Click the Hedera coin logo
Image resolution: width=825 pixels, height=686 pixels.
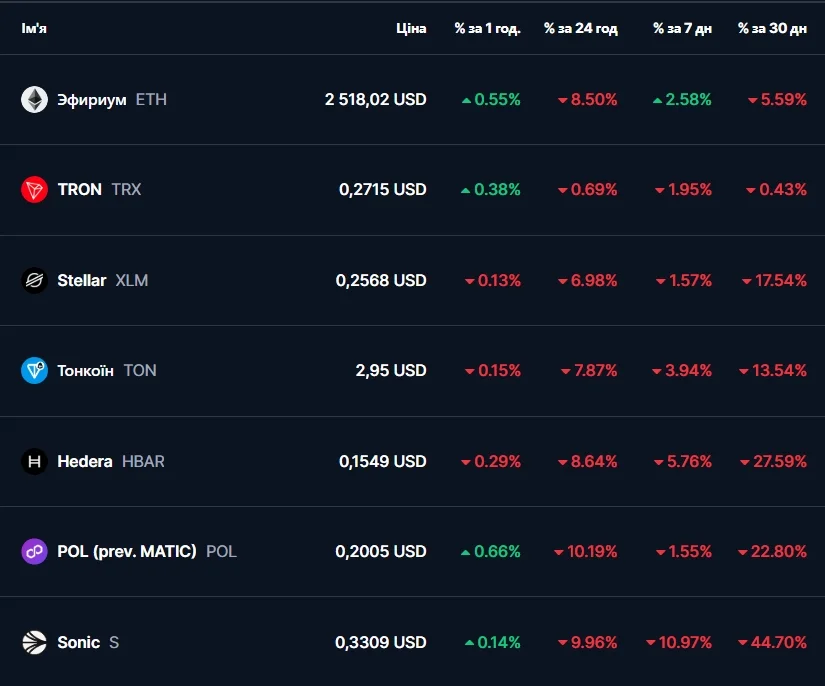pos(34,461)
